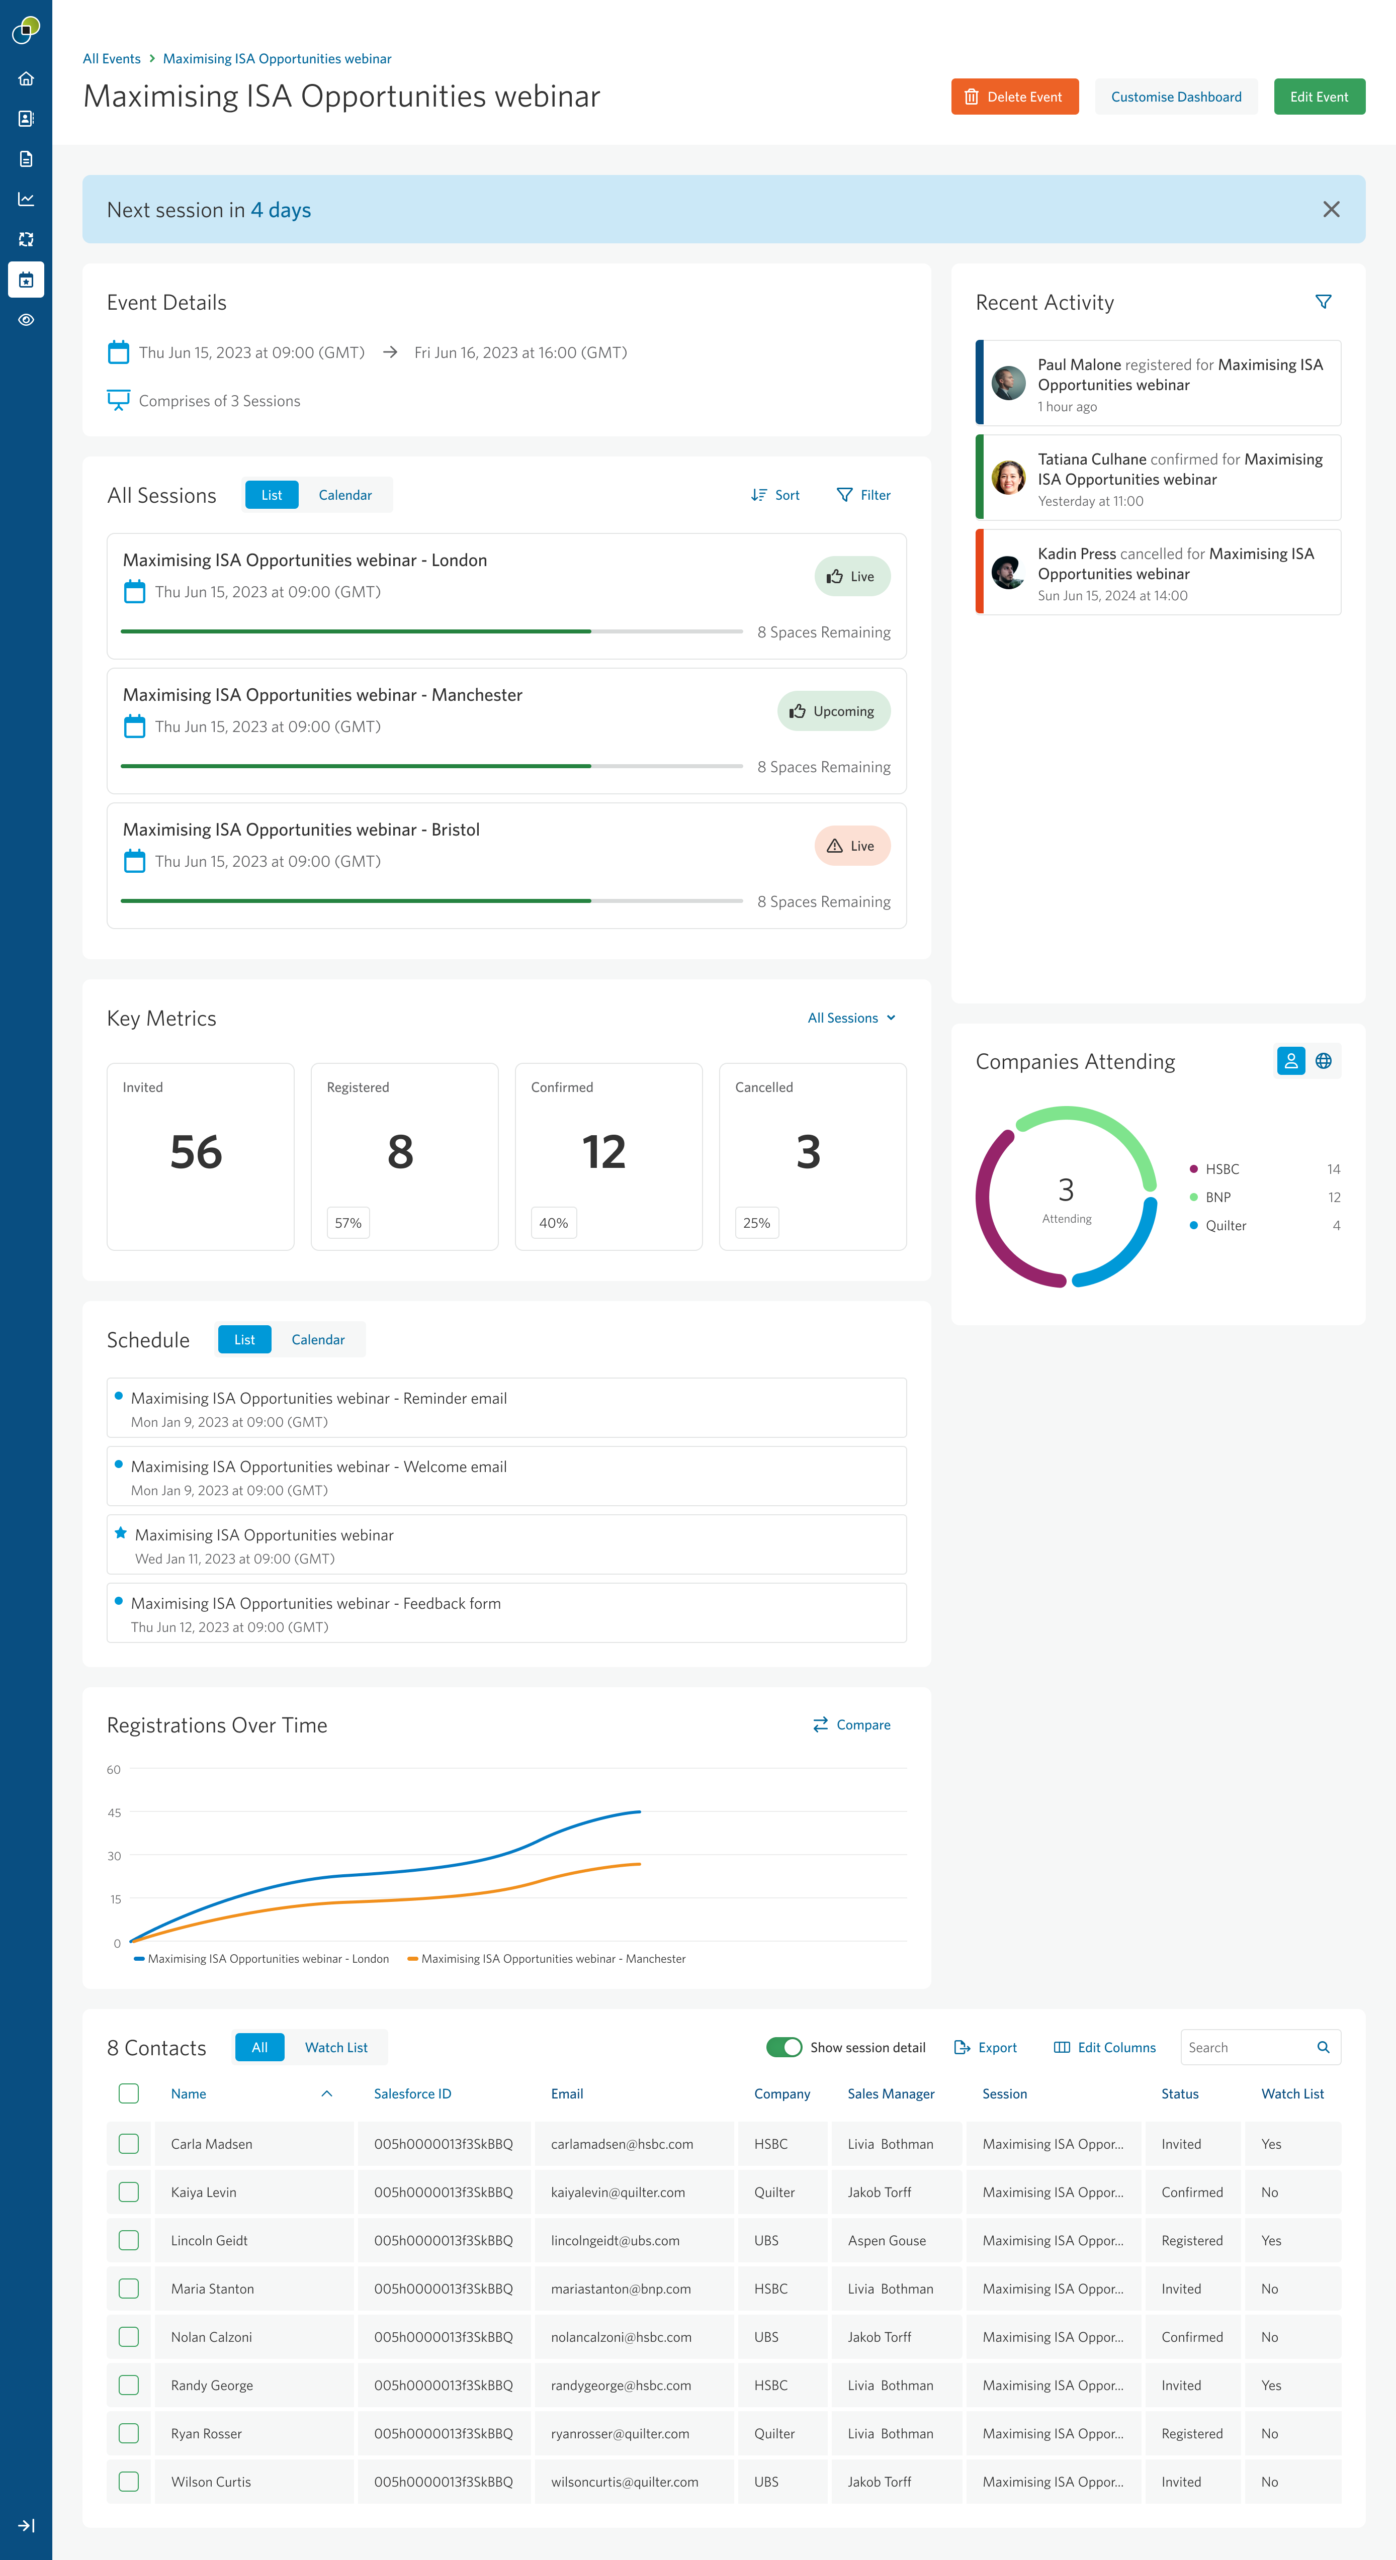Select the person view icon in Companies Attending
The image size is (1396, 2560).
[1290, 1061]
